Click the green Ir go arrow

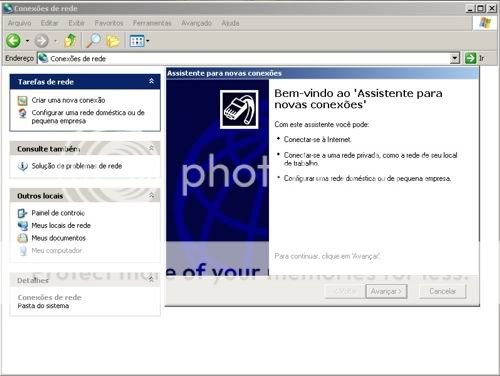point(470,58)
